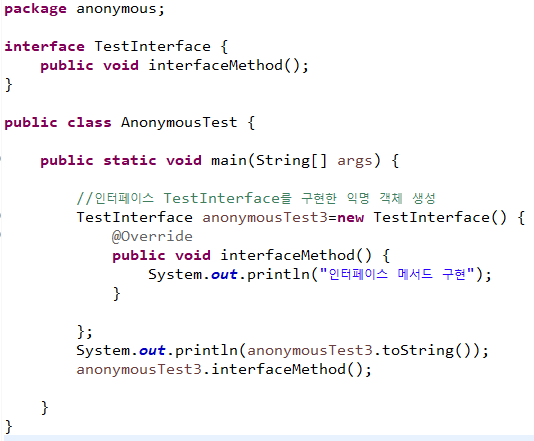The image size is (534, 441).
Task: Click the 'String[]' parameter type
Action: (x=291, y=161)
